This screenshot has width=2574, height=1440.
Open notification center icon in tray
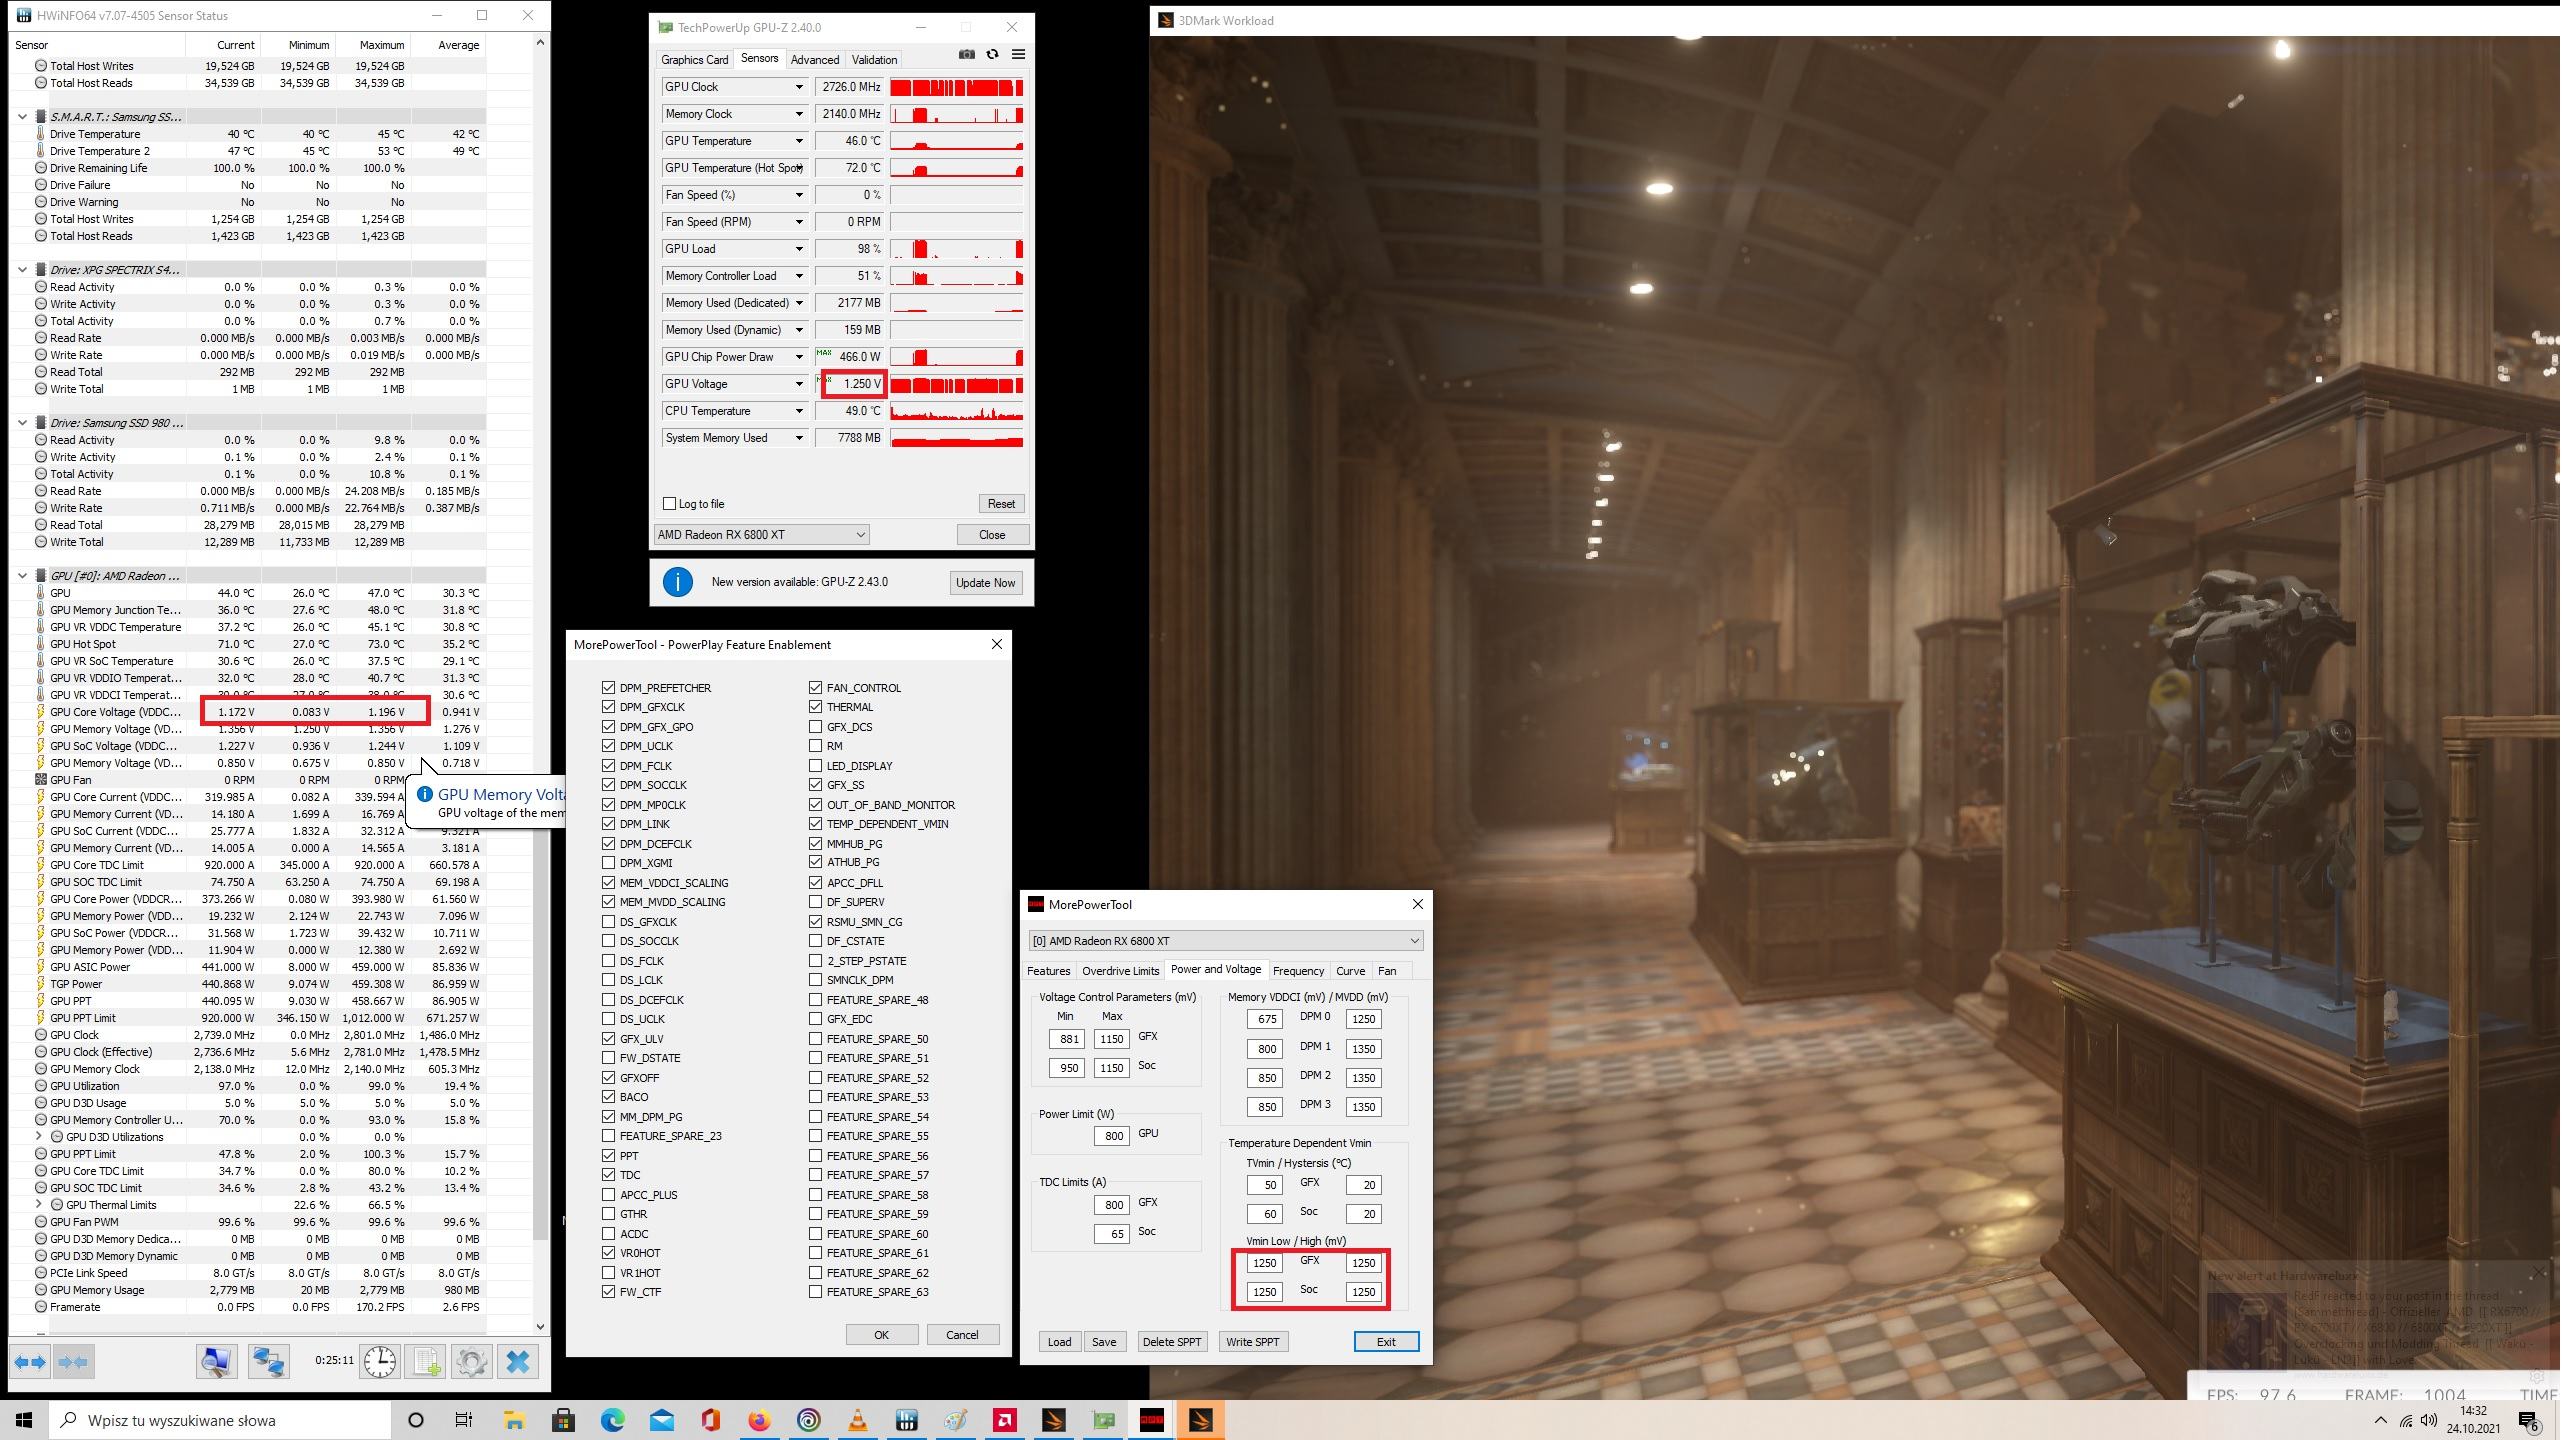2529,1420
